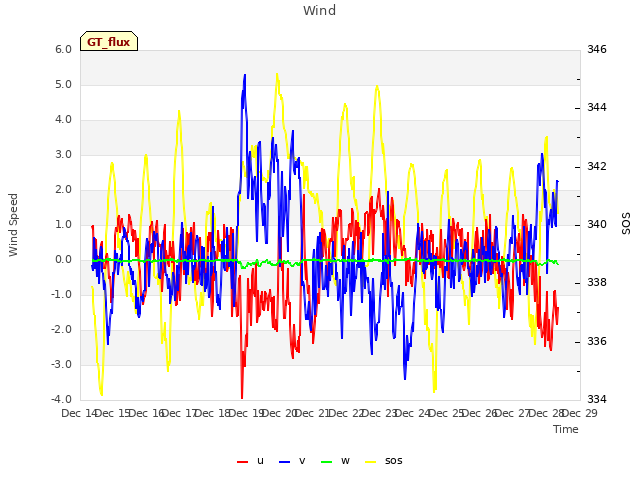Viewport: 640px width, 480px height.
Task: Select the 'sos' legend label text
Action: [393, 461]
